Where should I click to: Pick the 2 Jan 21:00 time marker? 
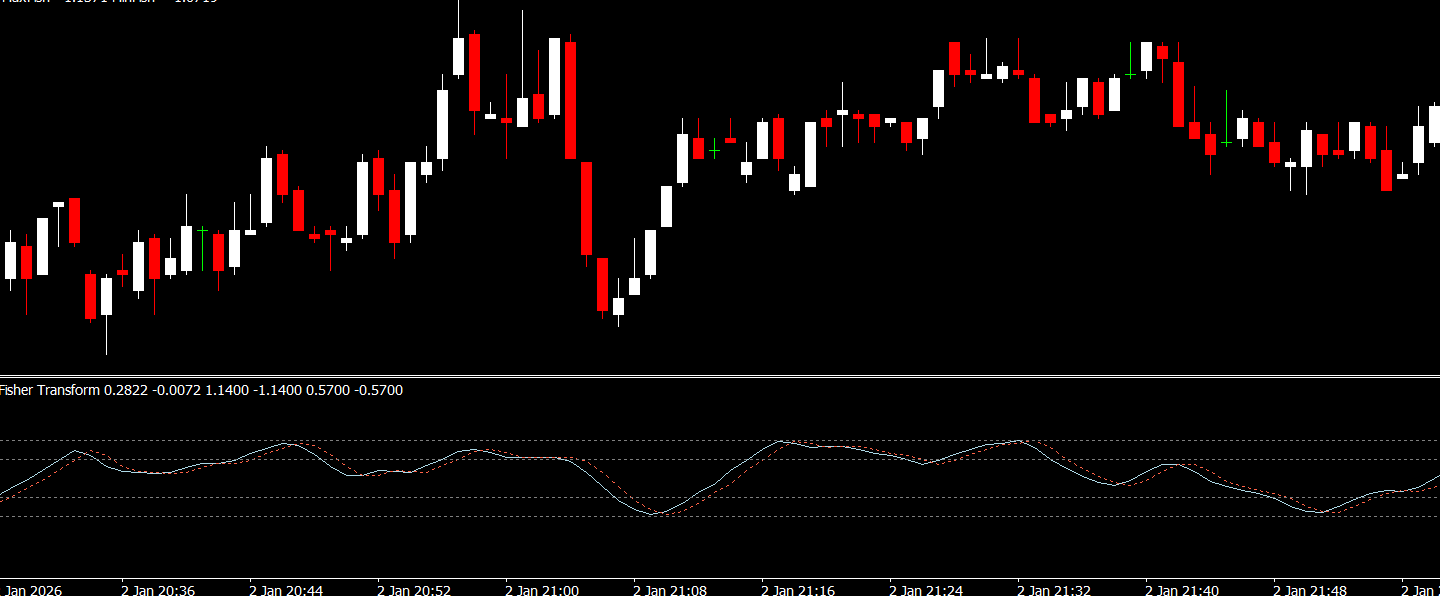(x=542, y=590)
